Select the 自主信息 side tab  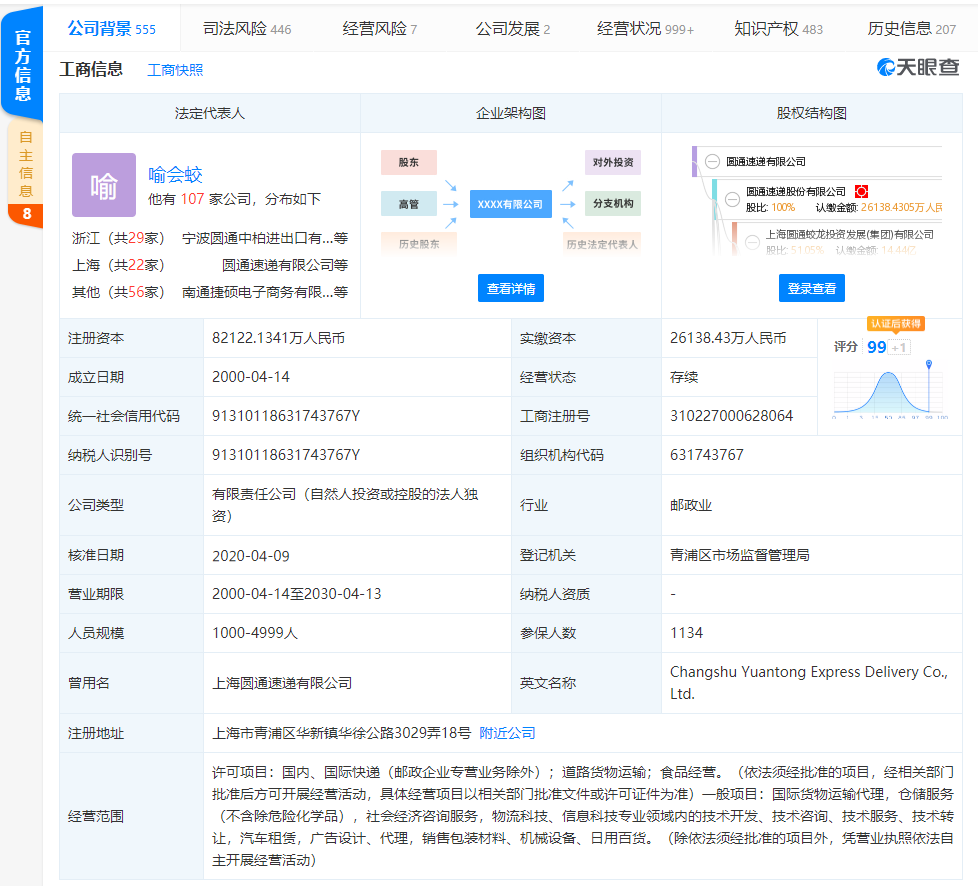(25, 163)
